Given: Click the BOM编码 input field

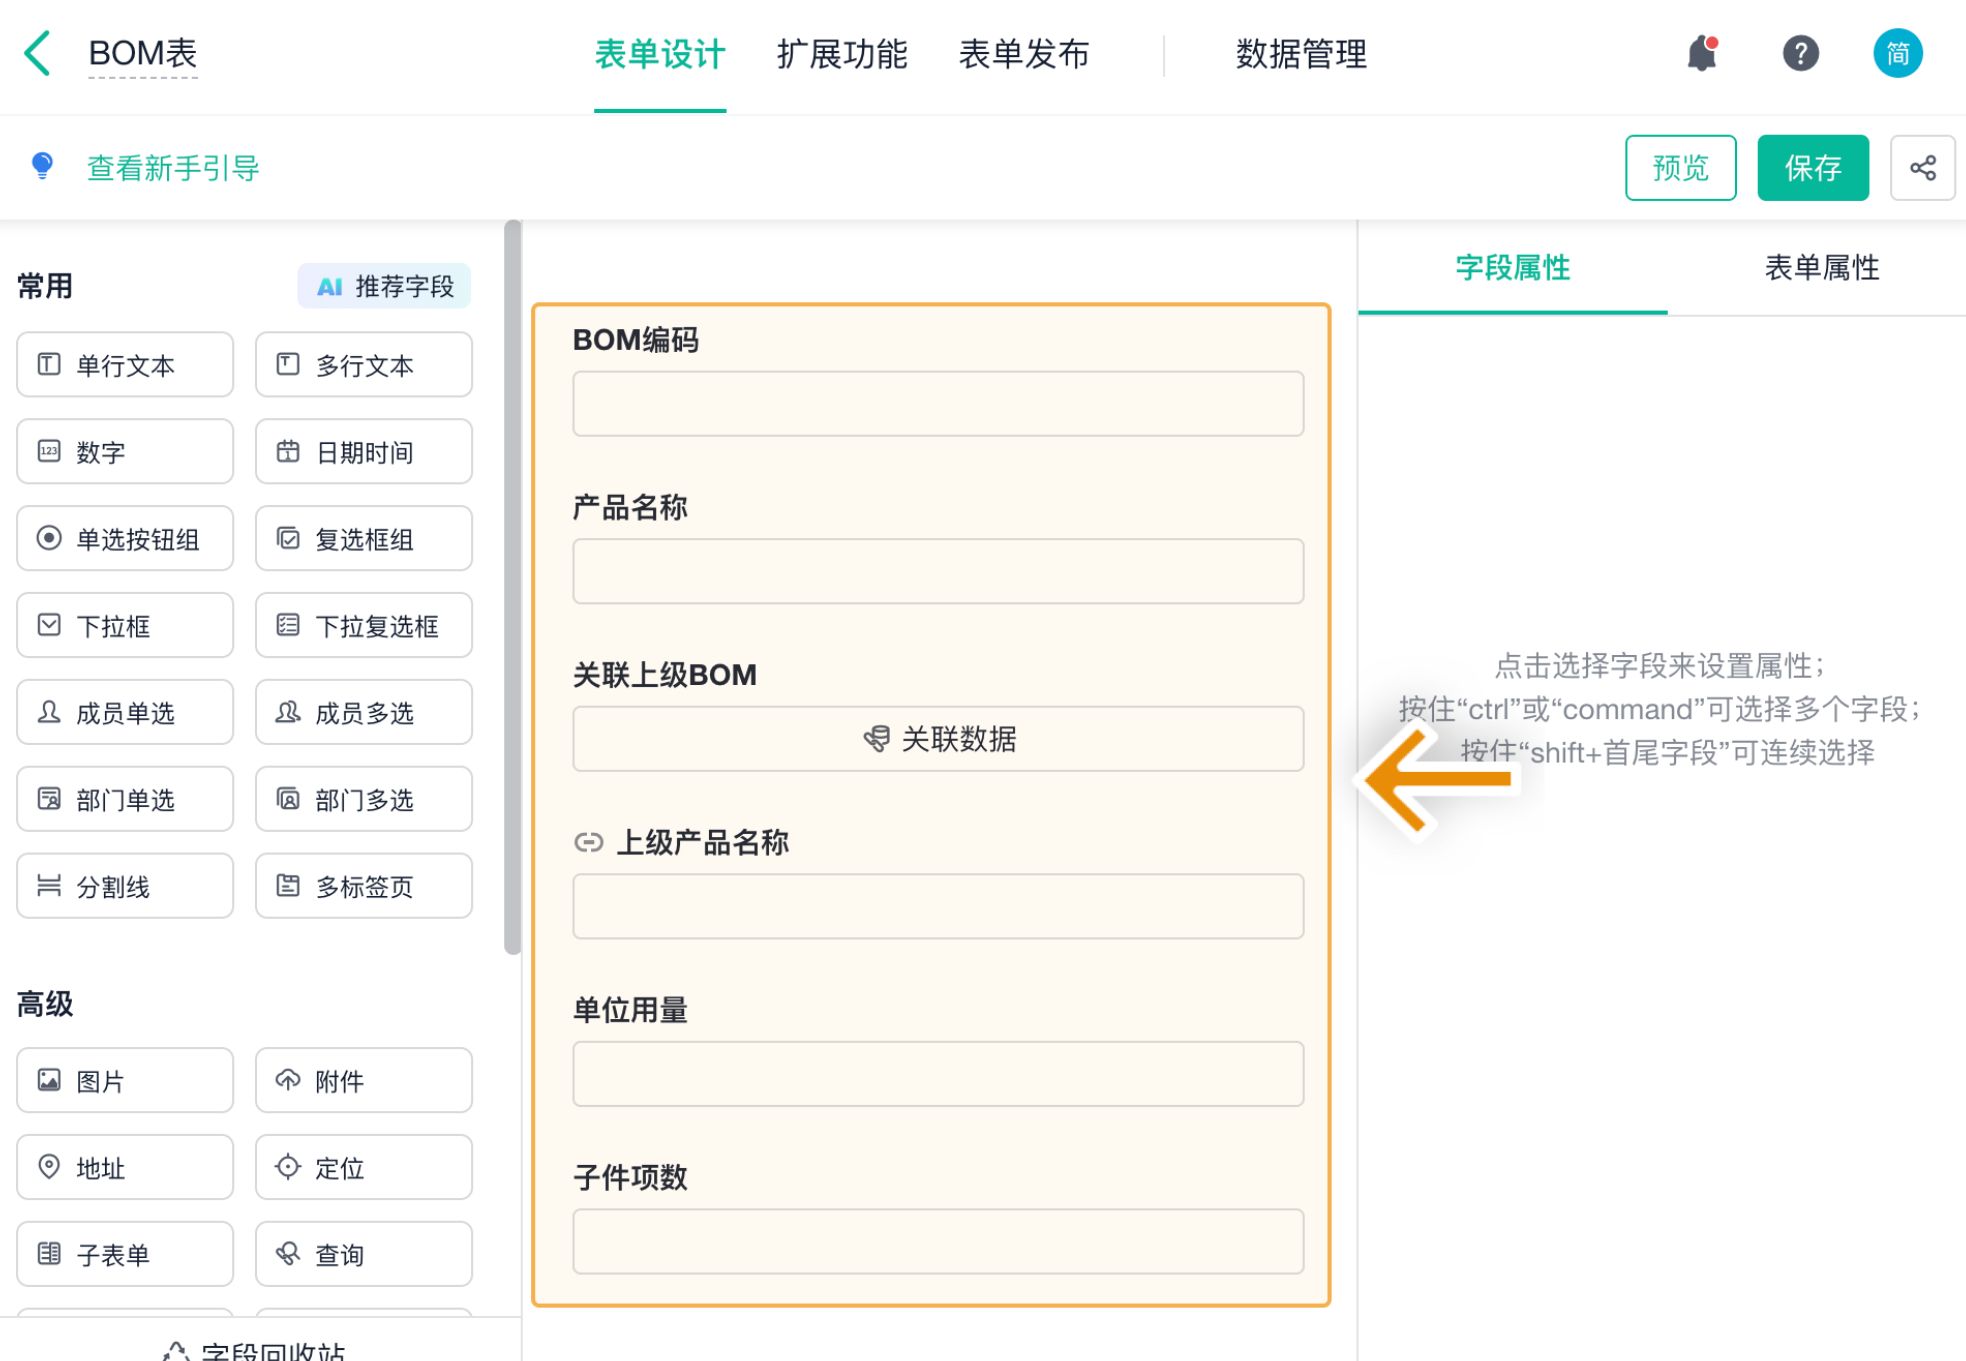Looking at the screenshot, I should (937, 404).
